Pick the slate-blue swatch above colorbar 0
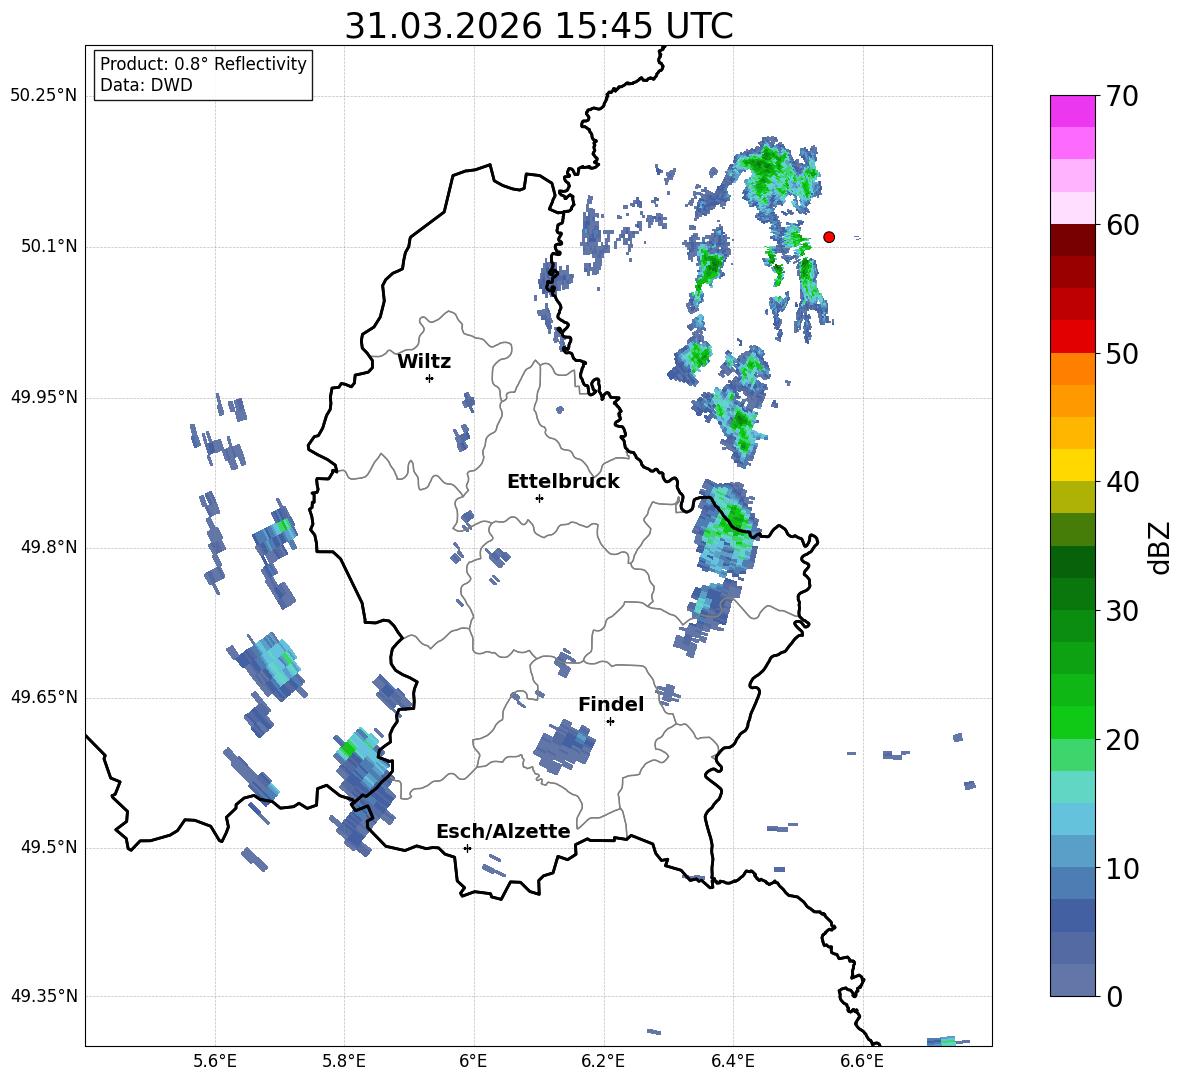Image resolution: width=1184 pixels, height=1081 pixels. [1072, 980]
